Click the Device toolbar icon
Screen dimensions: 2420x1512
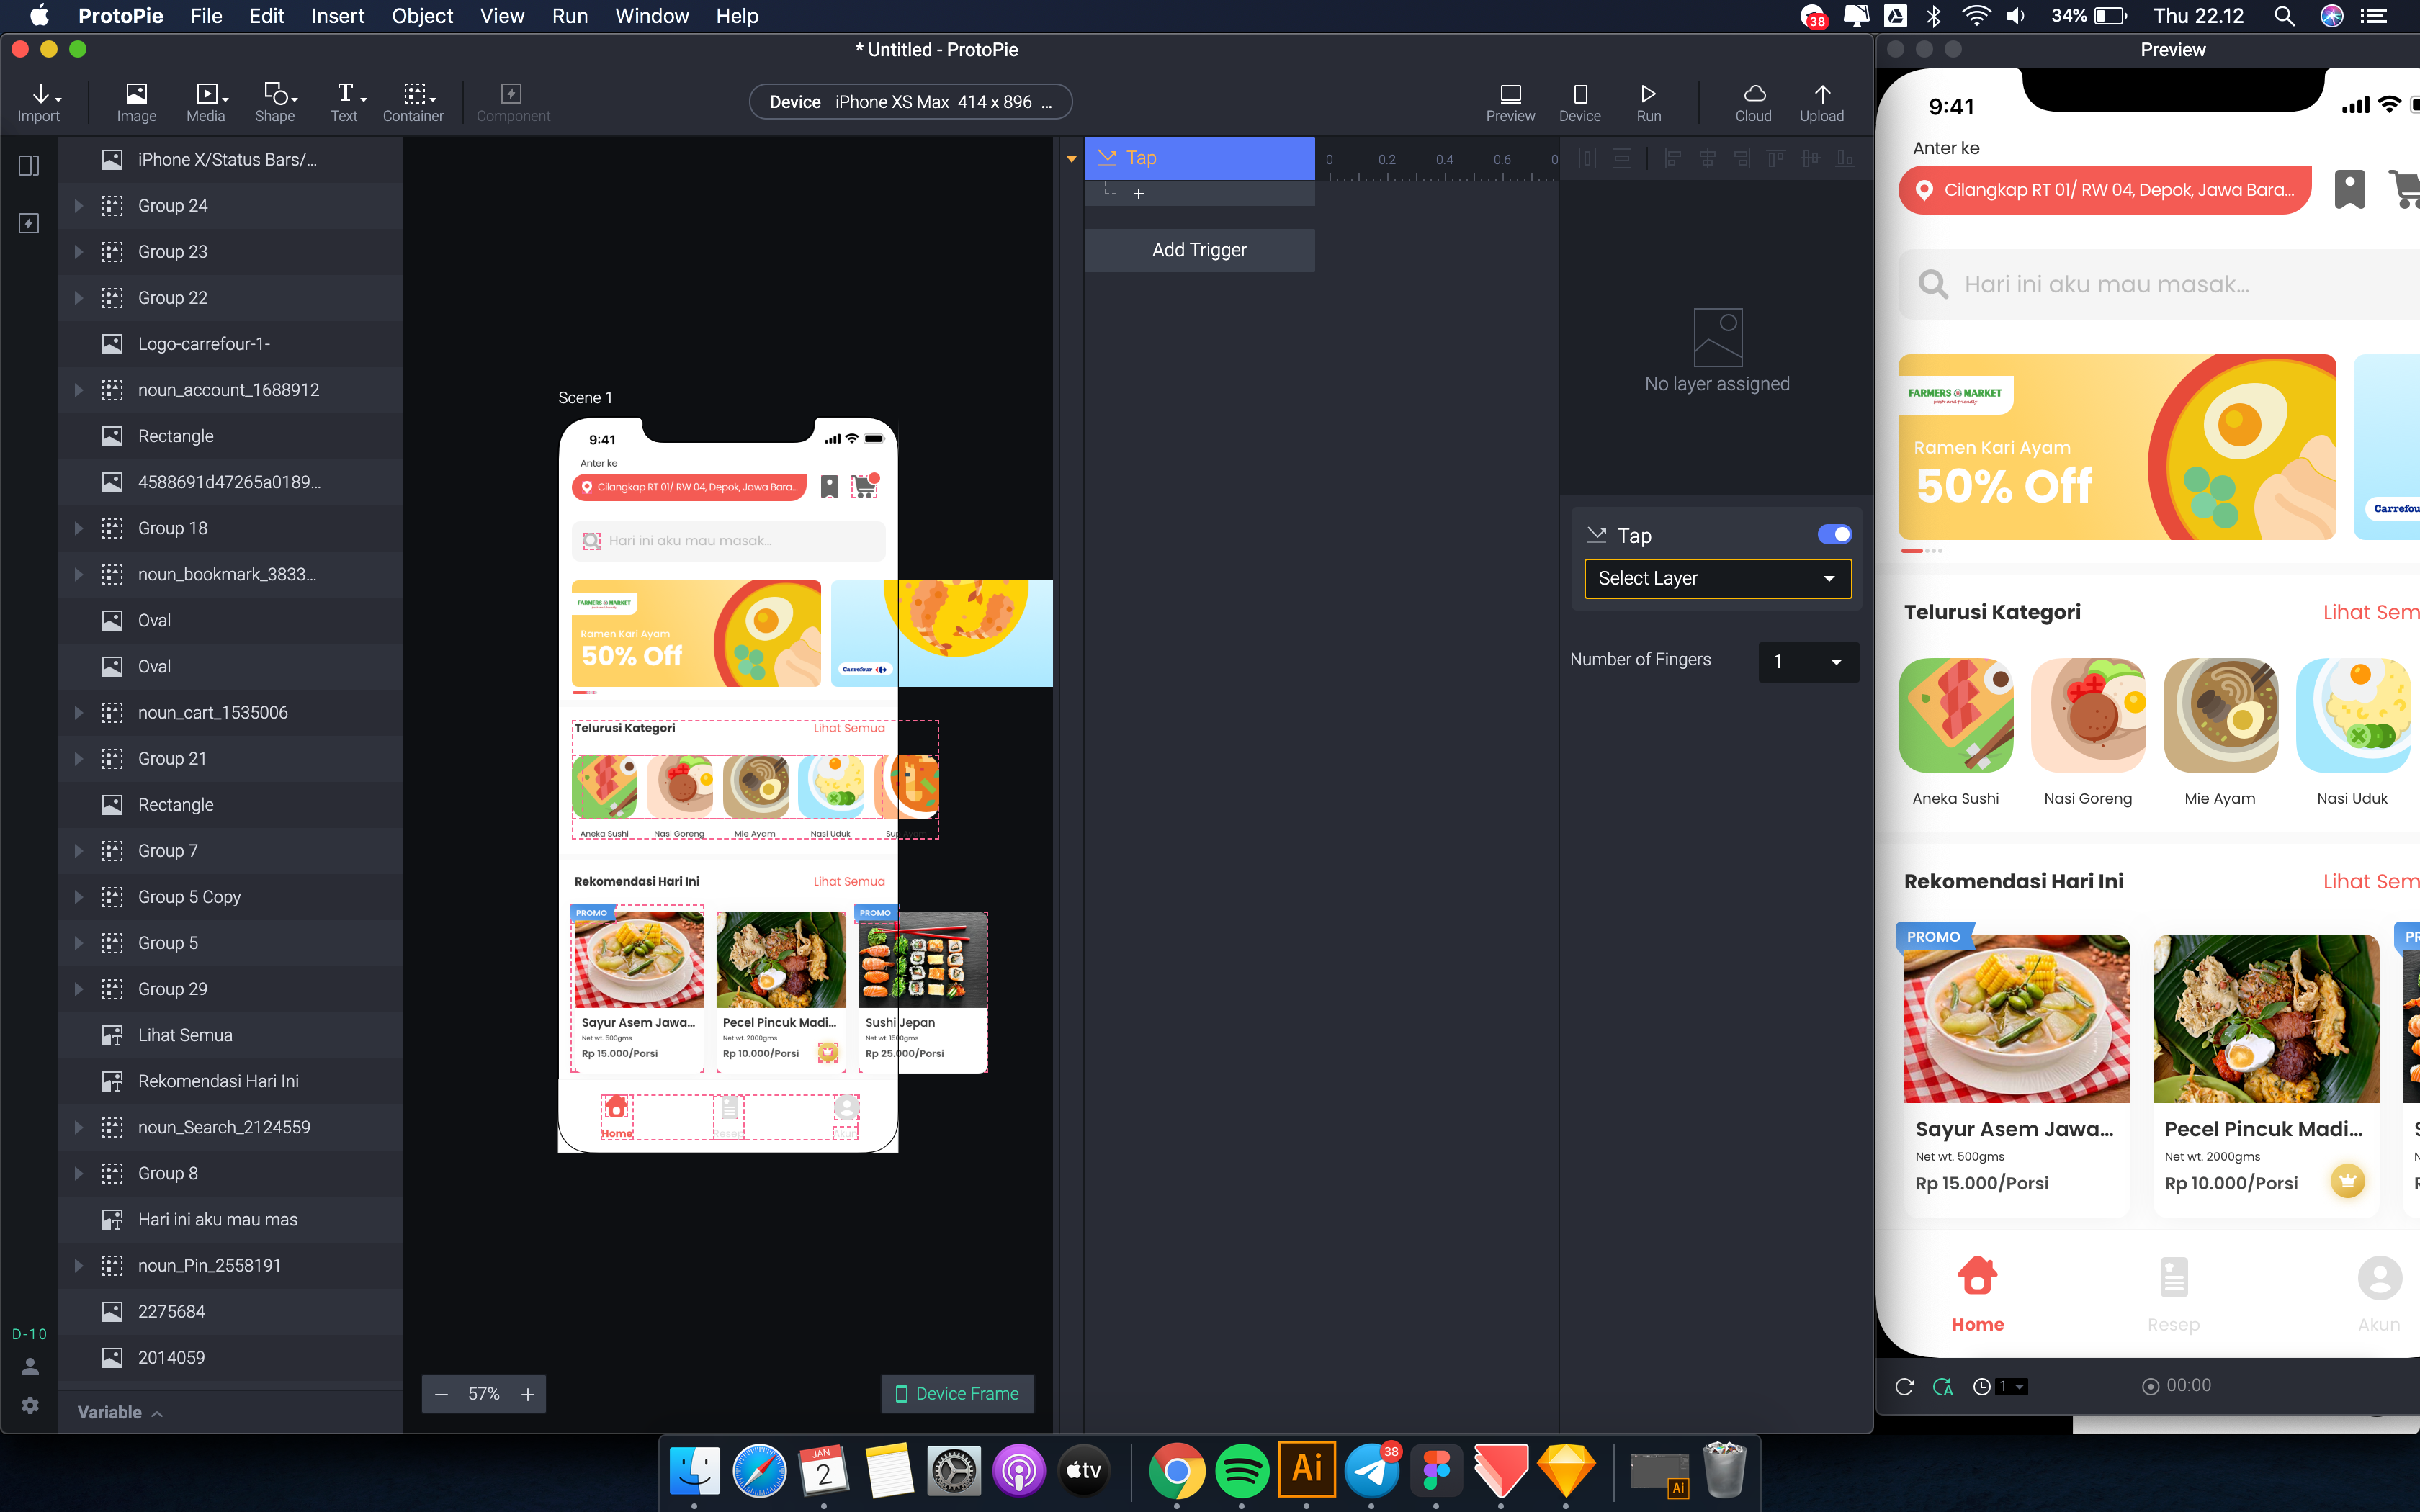(x=1580, y=102)
